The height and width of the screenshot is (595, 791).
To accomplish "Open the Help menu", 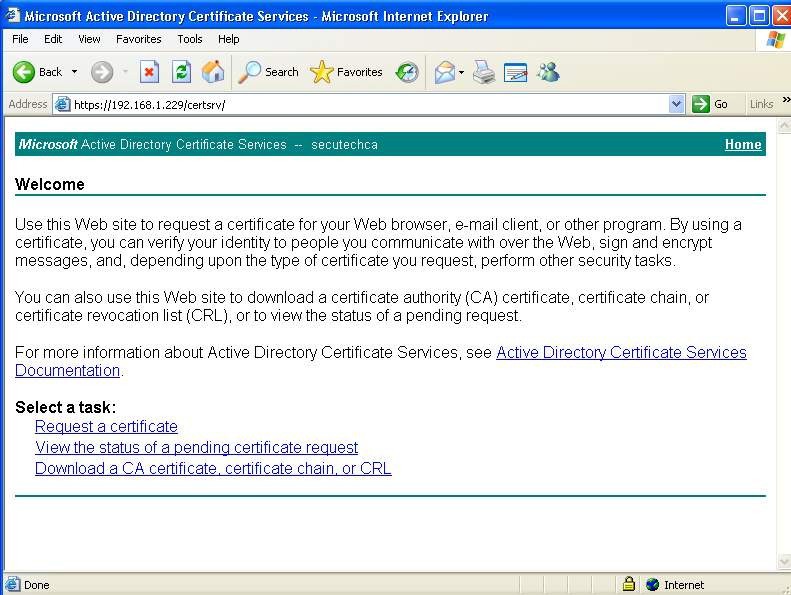I will pyautogui.click(x=229, y=39).
